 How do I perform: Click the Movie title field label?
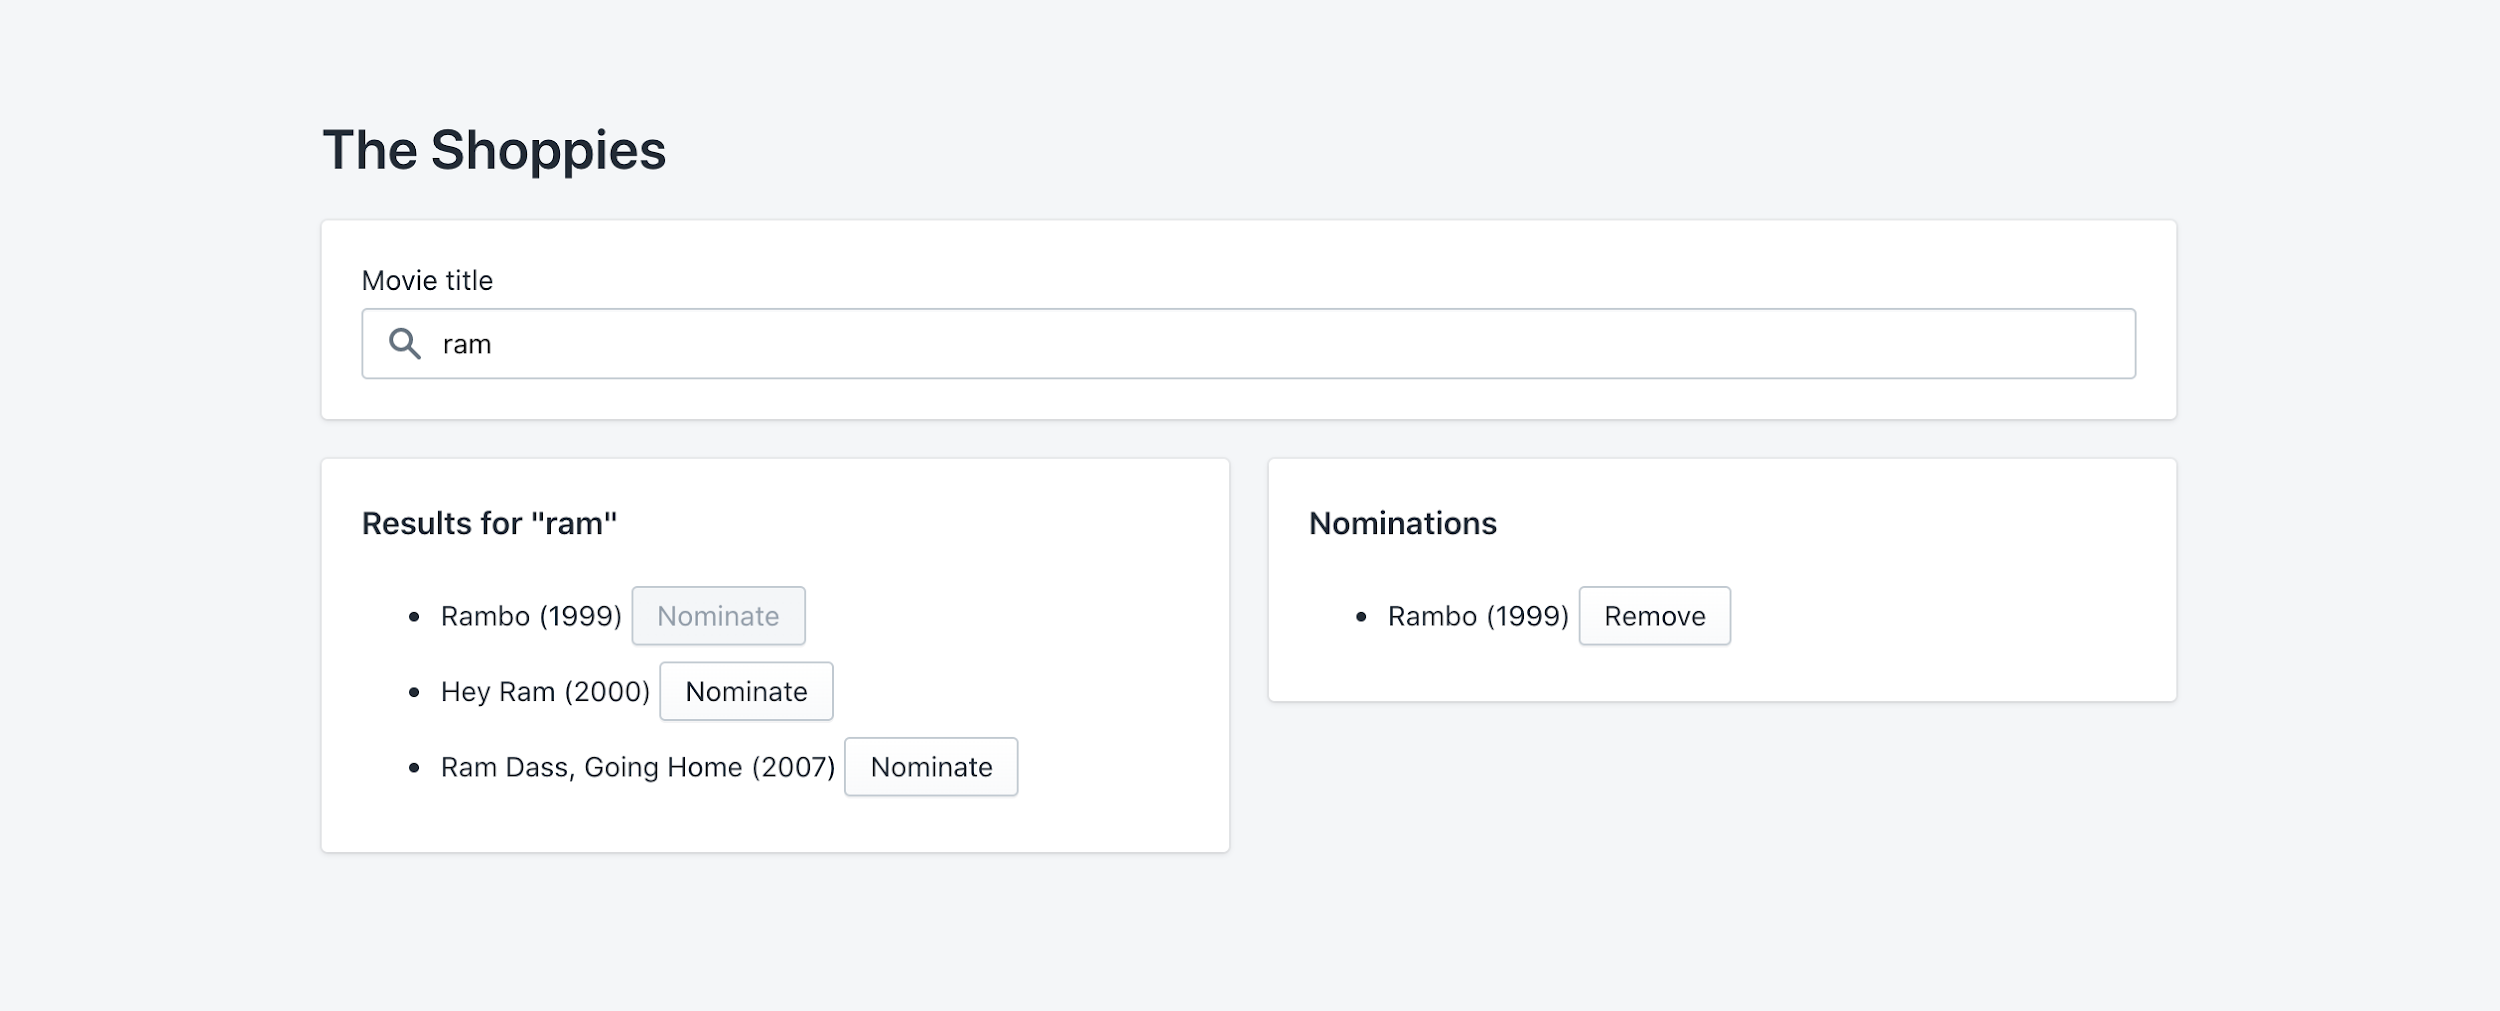tap(427, 280)
